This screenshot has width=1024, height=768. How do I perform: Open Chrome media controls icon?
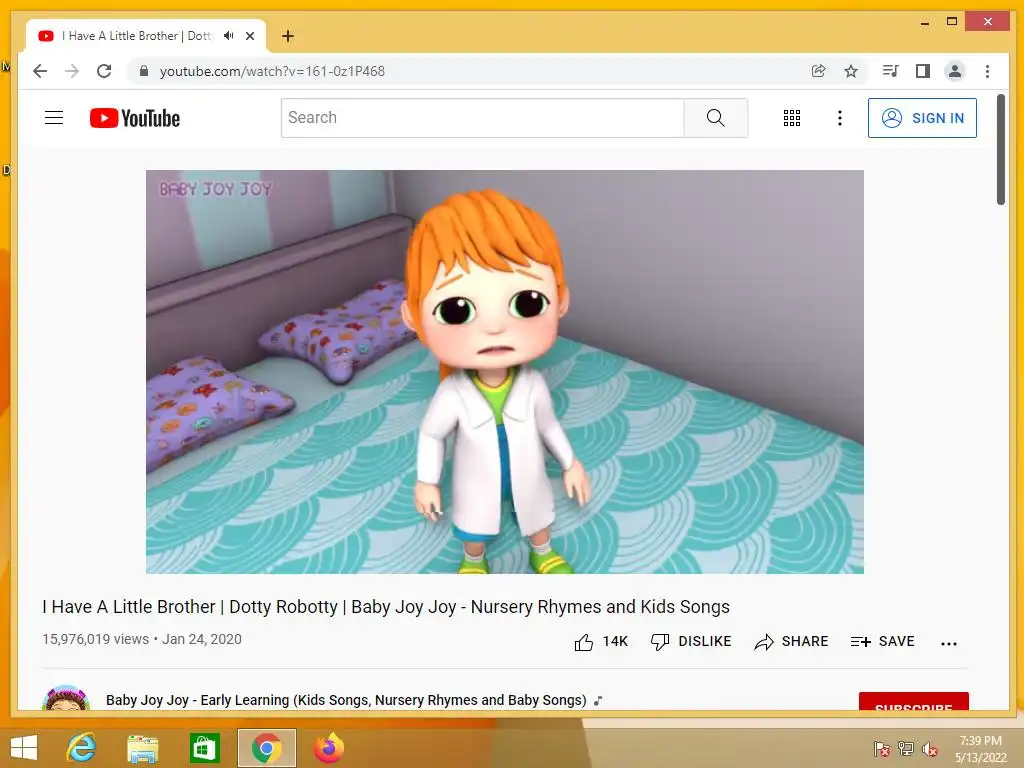(x=890, y=71)
